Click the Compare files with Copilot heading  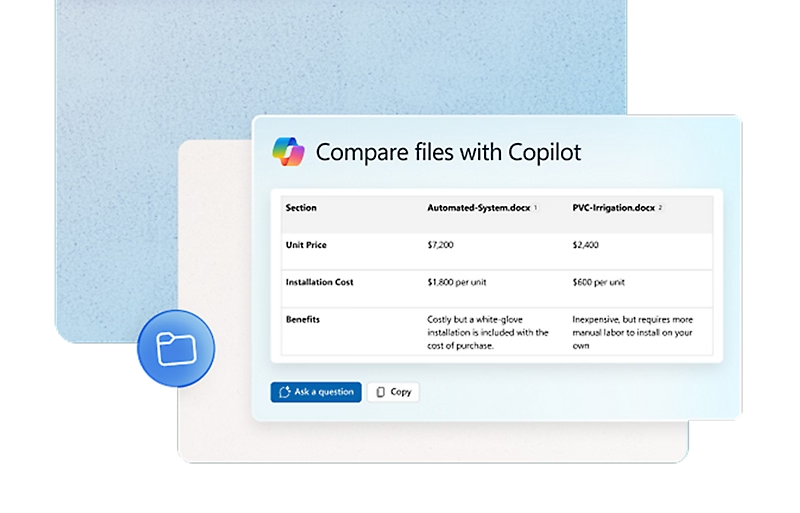coord(448,152)
